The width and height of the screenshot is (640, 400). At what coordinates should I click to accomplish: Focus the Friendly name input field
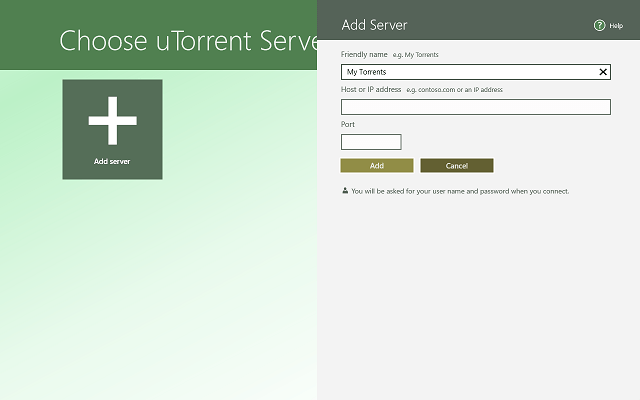(x=476, y=72)
